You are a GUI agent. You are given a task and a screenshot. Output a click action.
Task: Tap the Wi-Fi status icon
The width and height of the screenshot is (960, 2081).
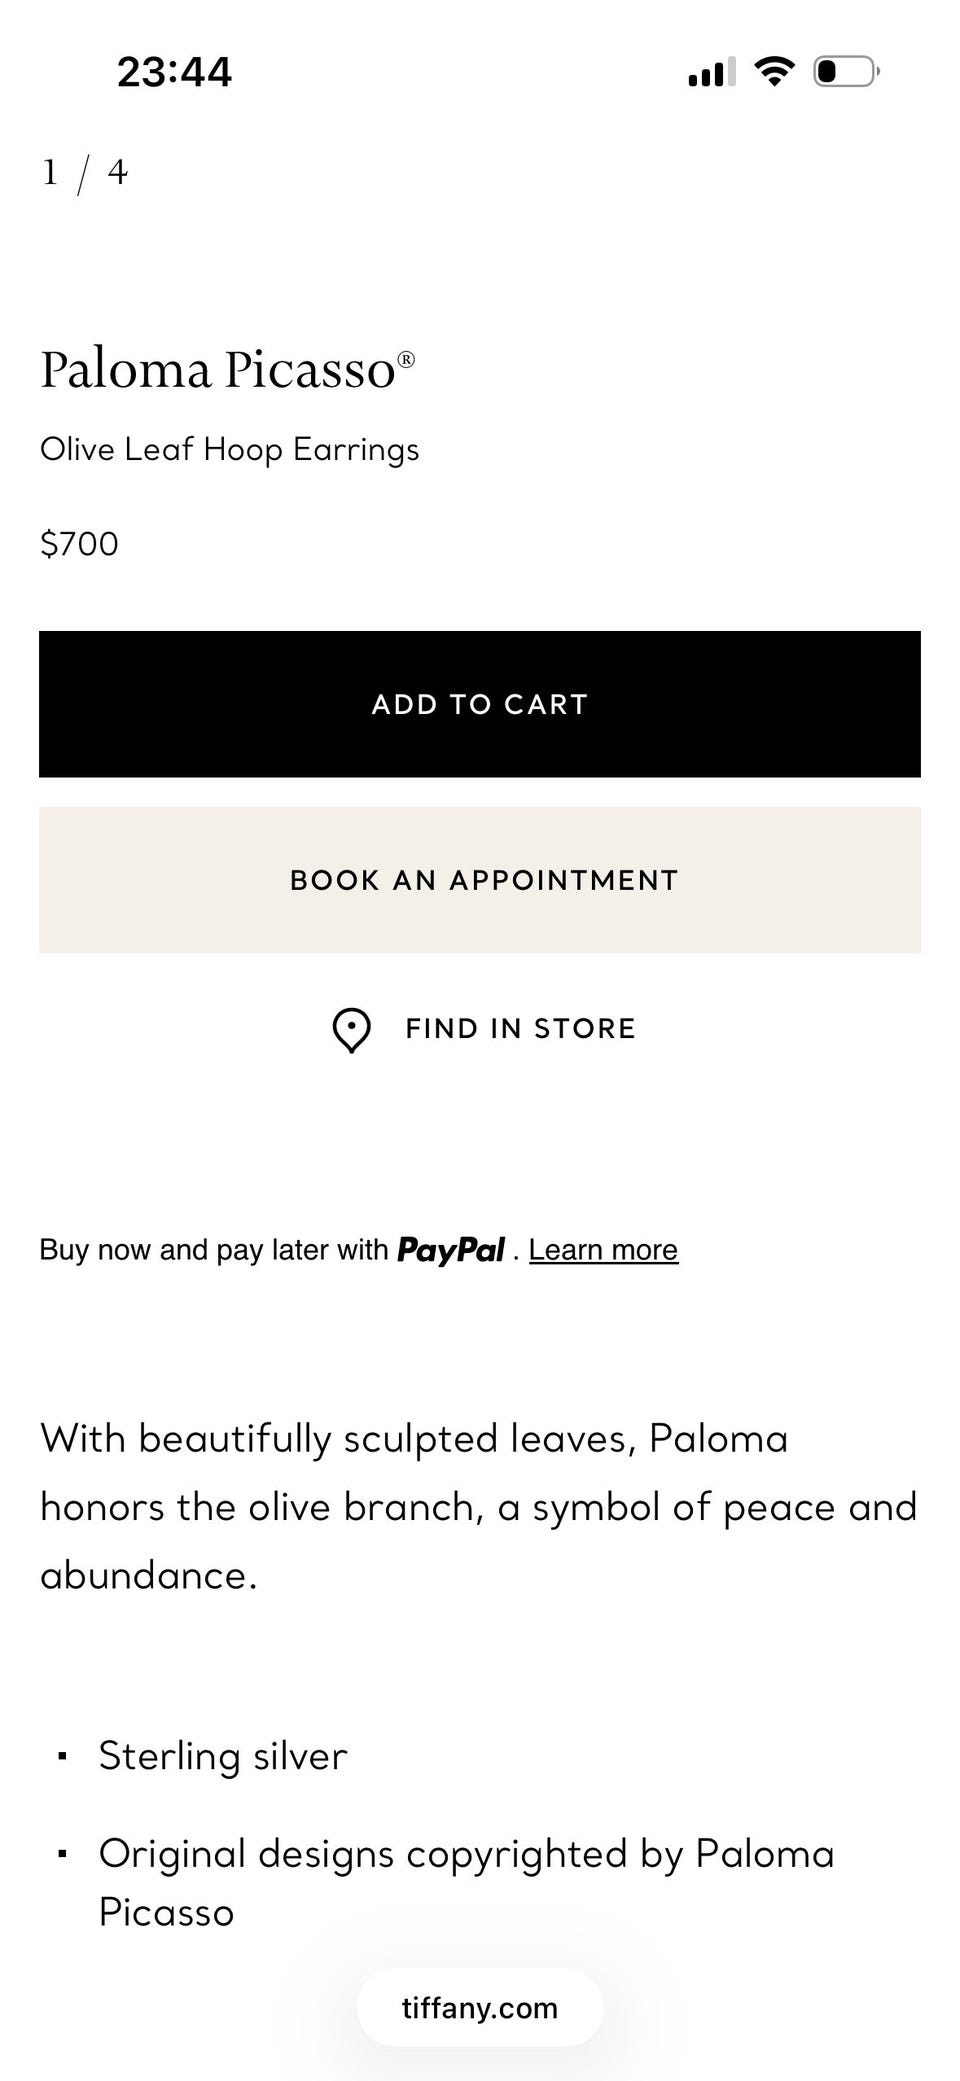(x=774, y=71)
